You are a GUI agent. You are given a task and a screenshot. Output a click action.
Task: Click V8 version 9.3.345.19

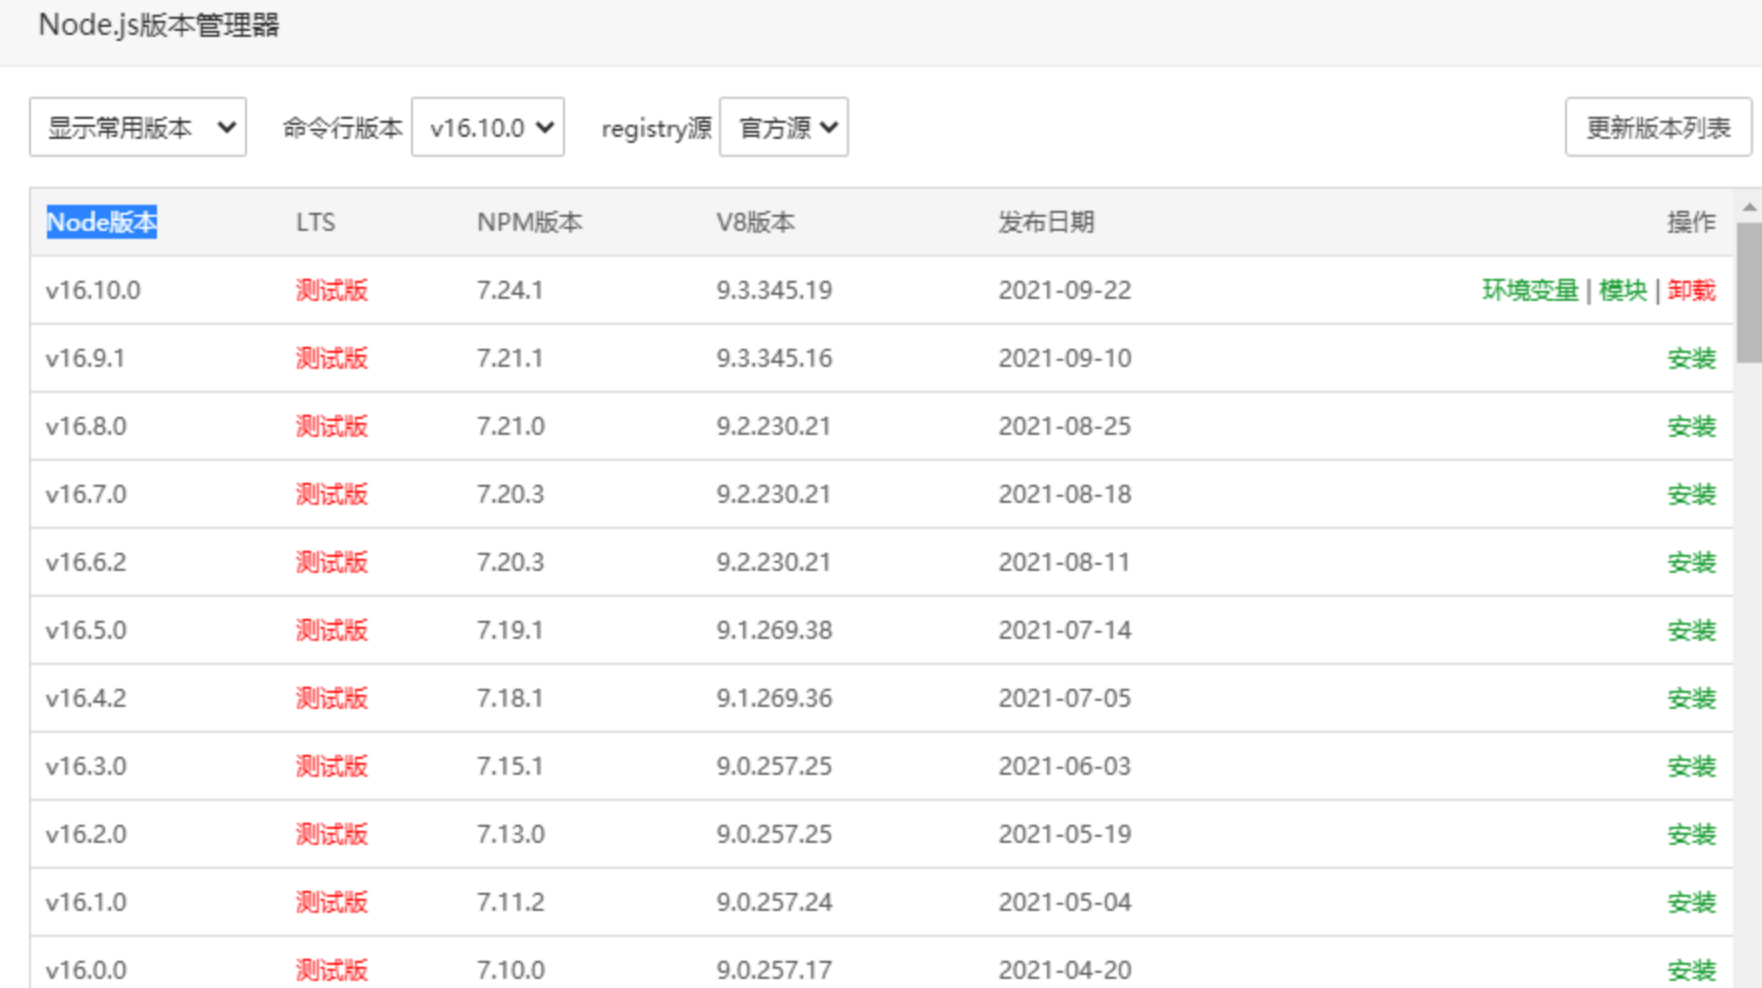pyautogui.click(x=774, y=290)
